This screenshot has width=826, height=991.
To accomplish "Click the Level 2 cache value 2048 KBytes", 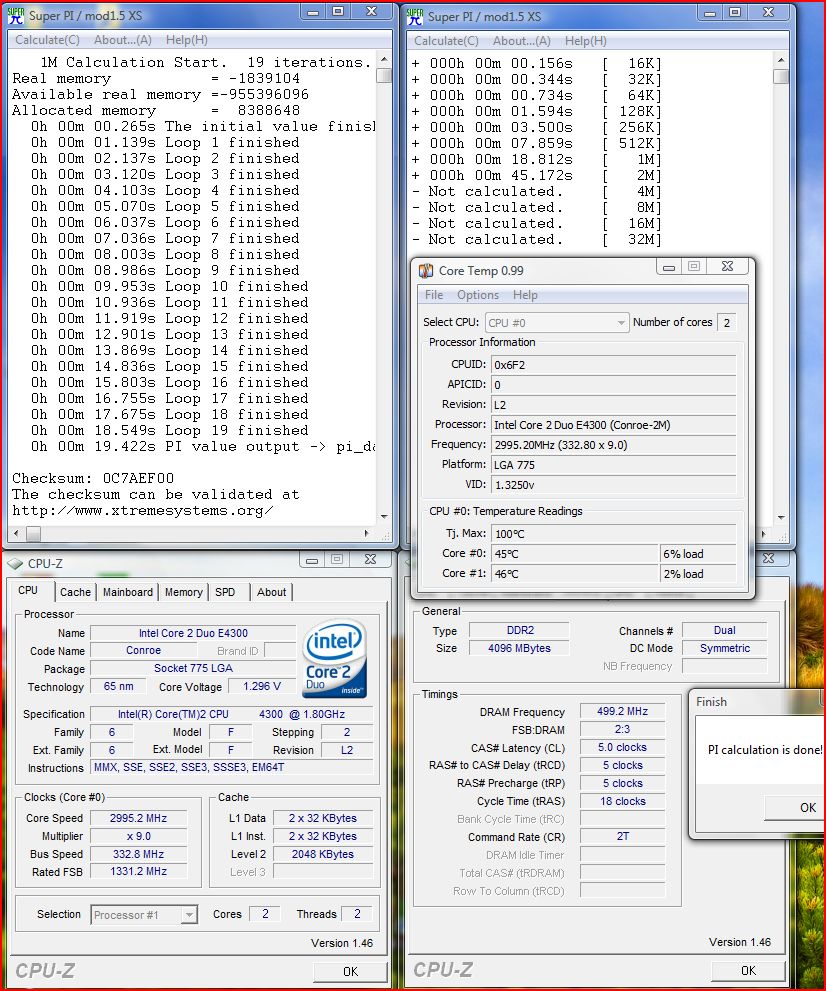I will pos(323,854).
